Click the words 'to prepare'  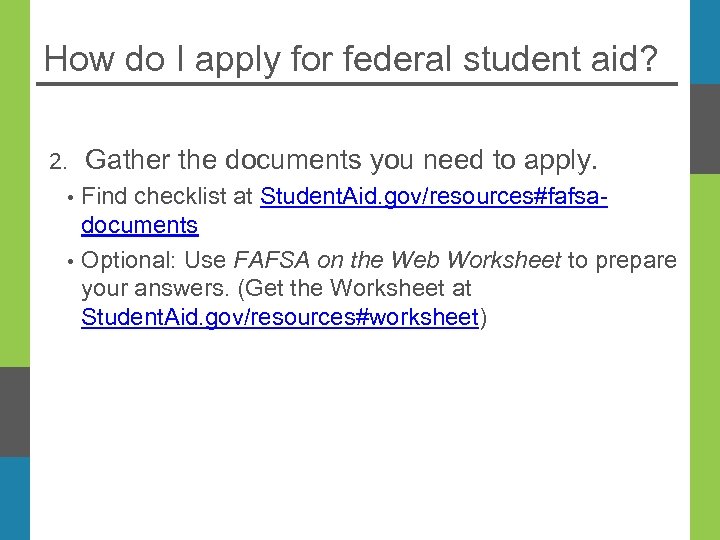click(622, 261)
